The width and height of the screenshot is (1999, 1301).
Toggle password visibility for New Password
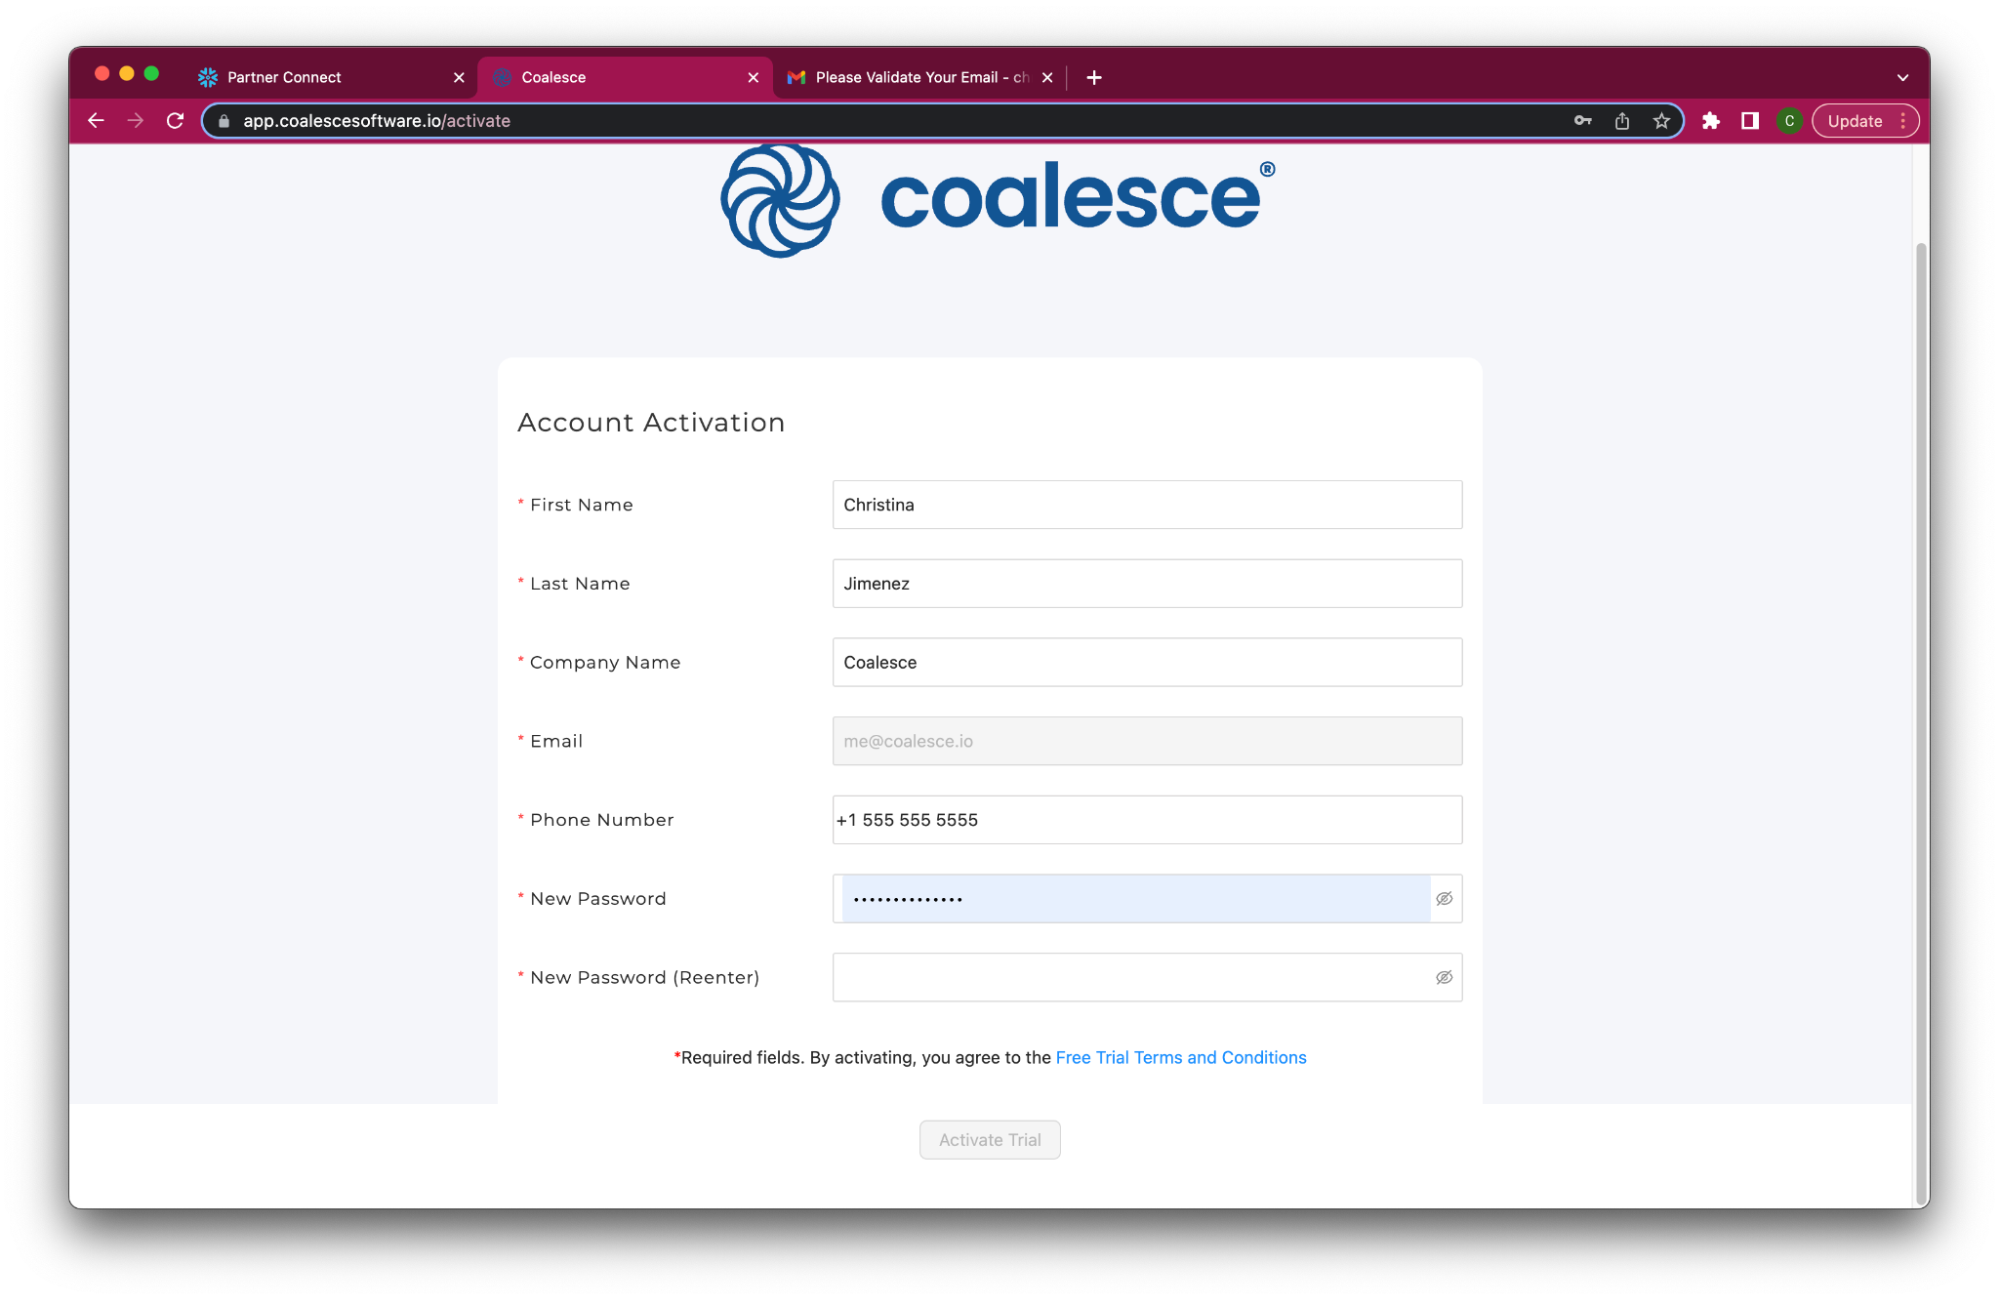1444,899
